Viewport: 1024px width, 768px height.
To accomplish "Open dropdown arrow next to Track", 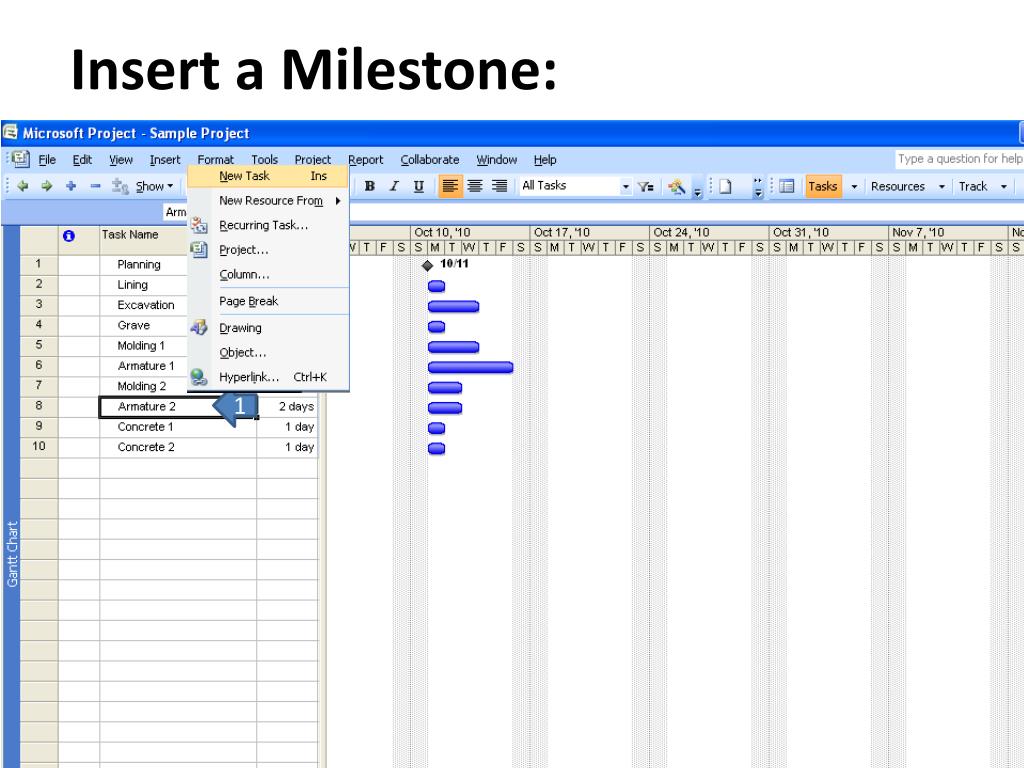I will [x=1004, y=187].
